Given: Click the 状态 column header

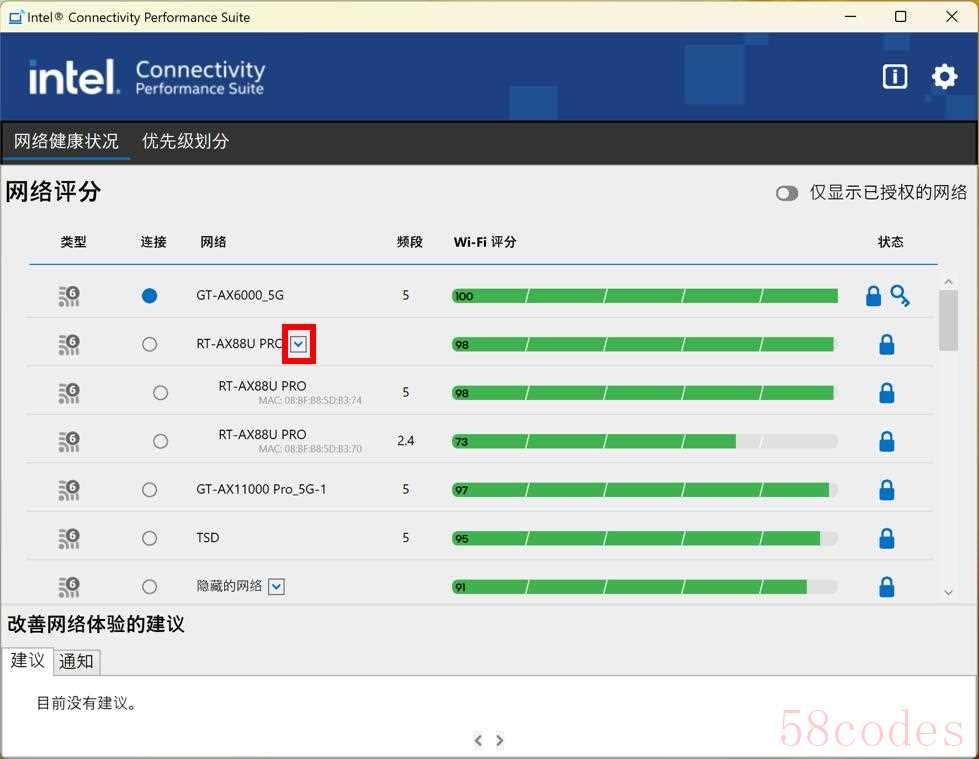Looking at the screenshot, I should point(890,242).
